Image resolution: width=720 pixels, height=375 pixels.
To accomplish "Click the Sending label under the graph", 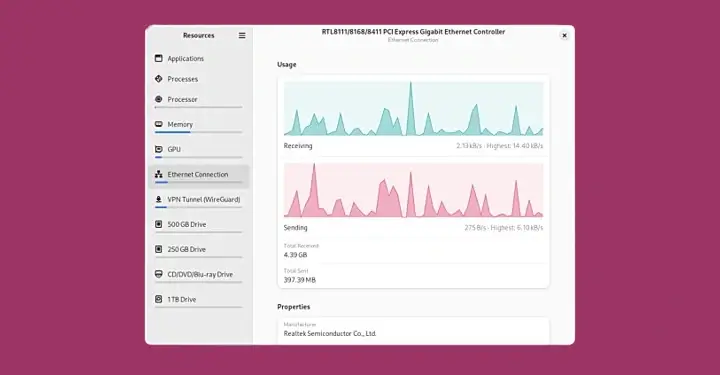I will pyautogui.click(x=295, y=228).
